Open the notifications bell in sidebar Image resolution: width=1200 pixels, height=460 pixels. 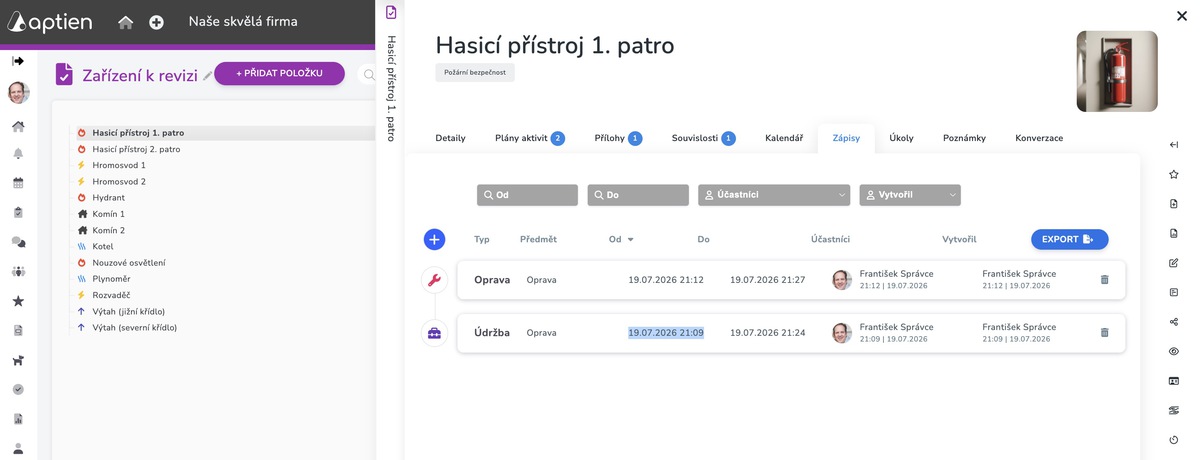(x=18, y=154)
